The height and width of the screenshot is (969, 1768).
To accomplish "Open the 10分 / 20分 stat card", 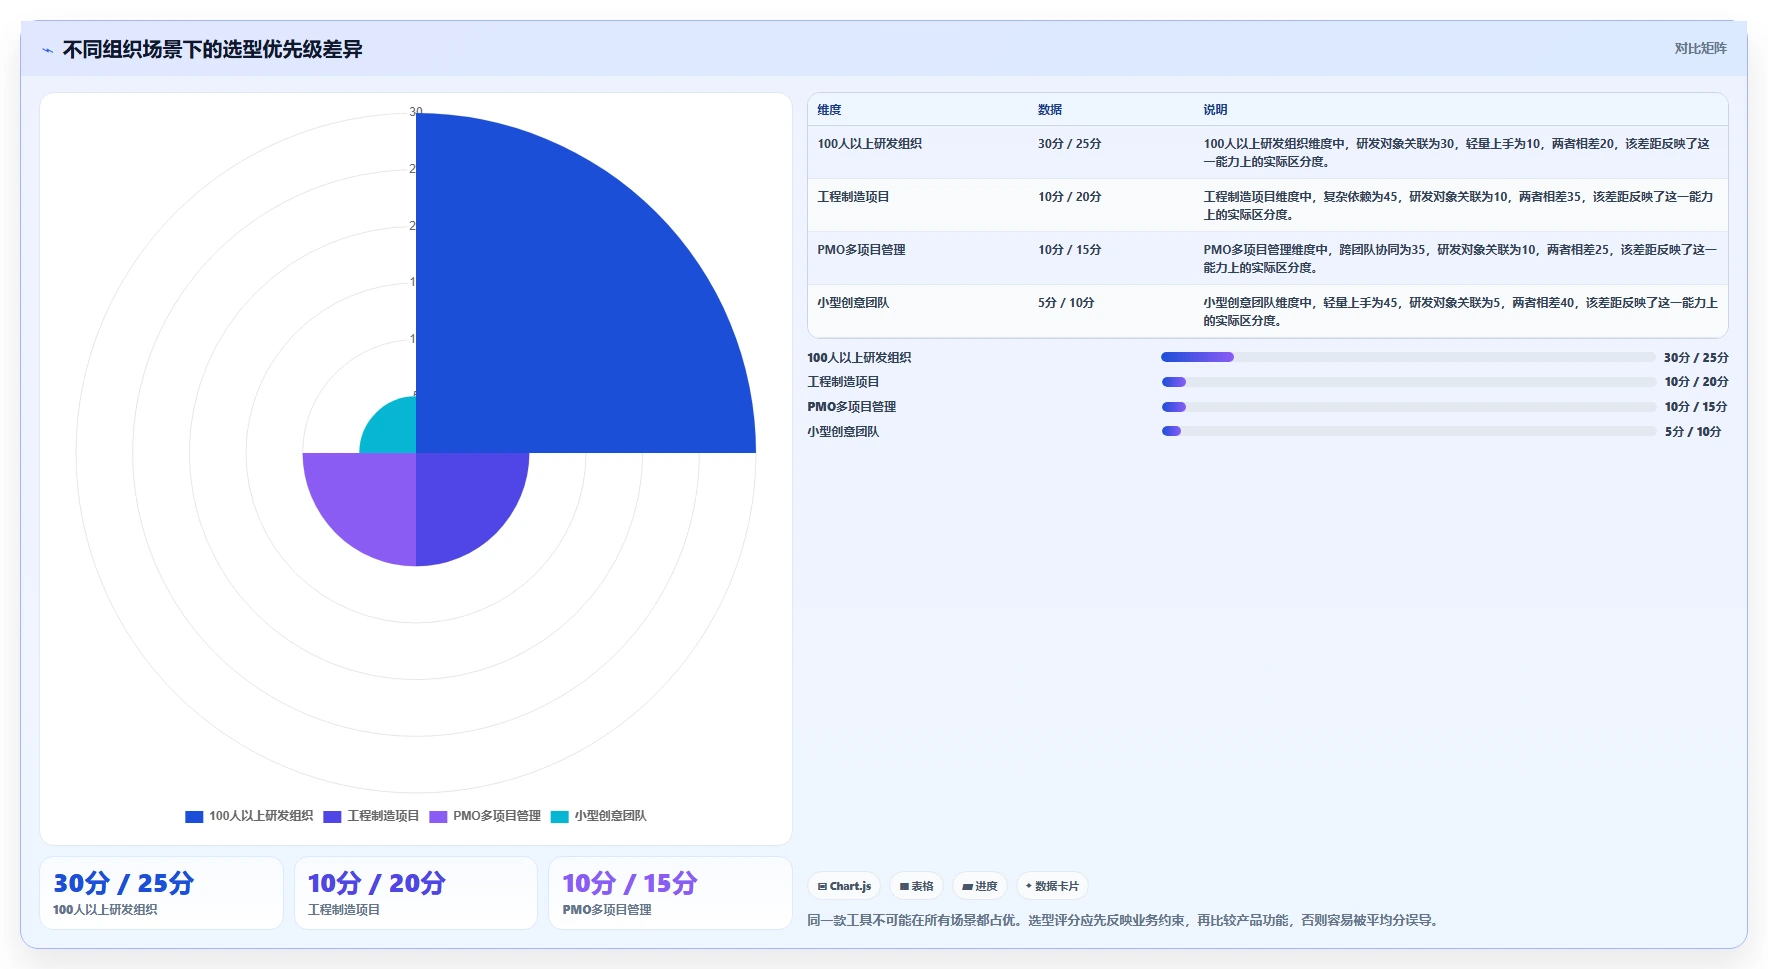I will [x=415, y=893].
